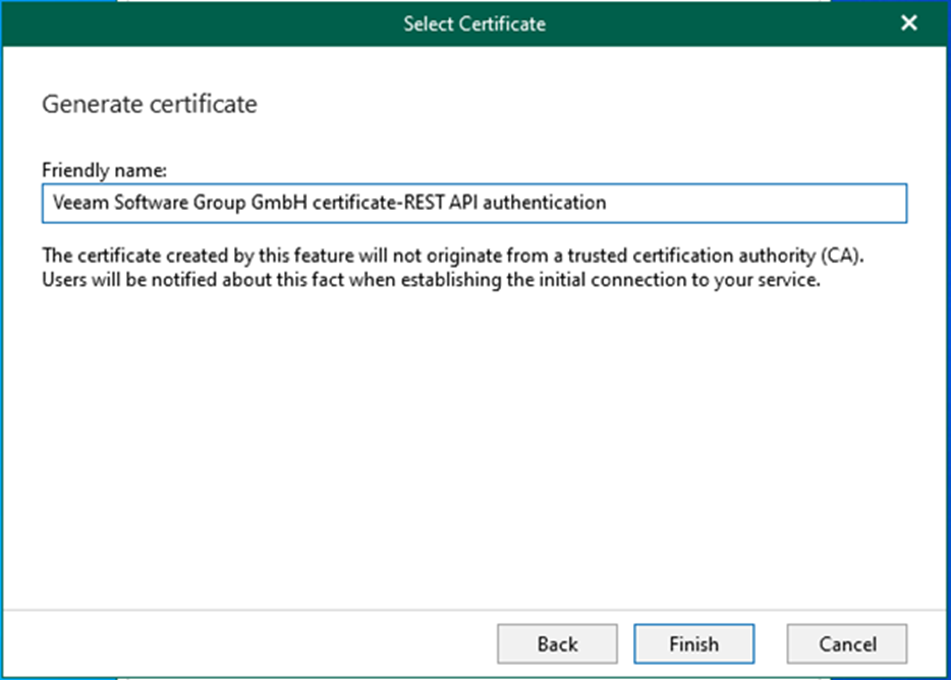The height and width of the screenshot is (680, 951).
Task: Click the 'Generate certificate' heading
Action: [x=150, y=104]
